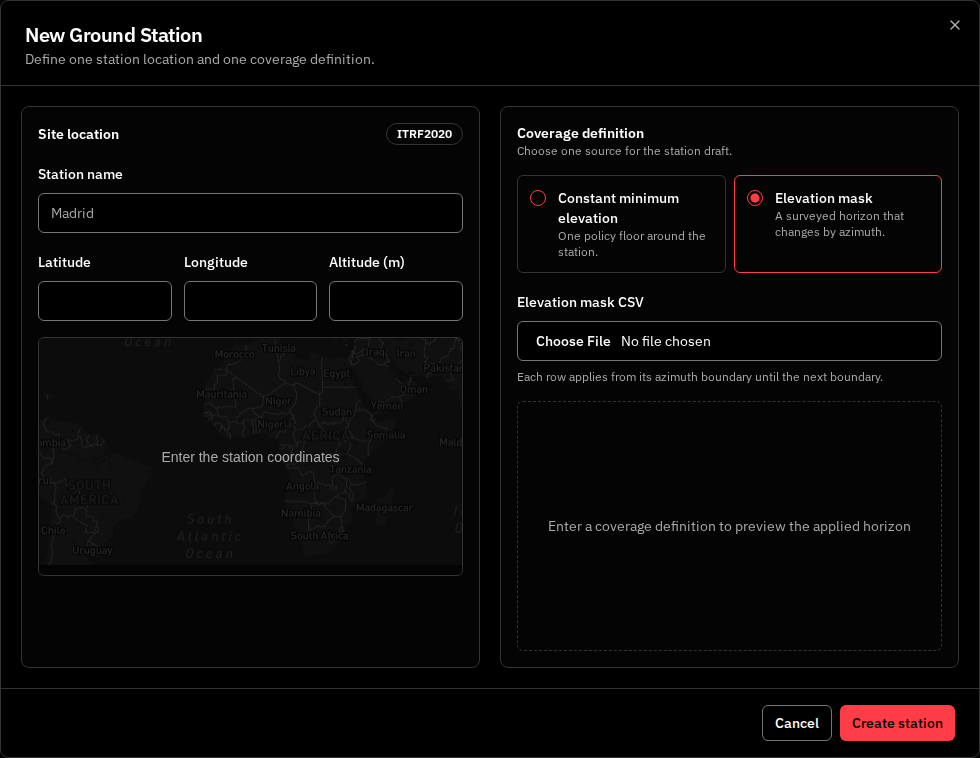
Task: Click 'Define one station location' subtitle
Action: [199, 59]
